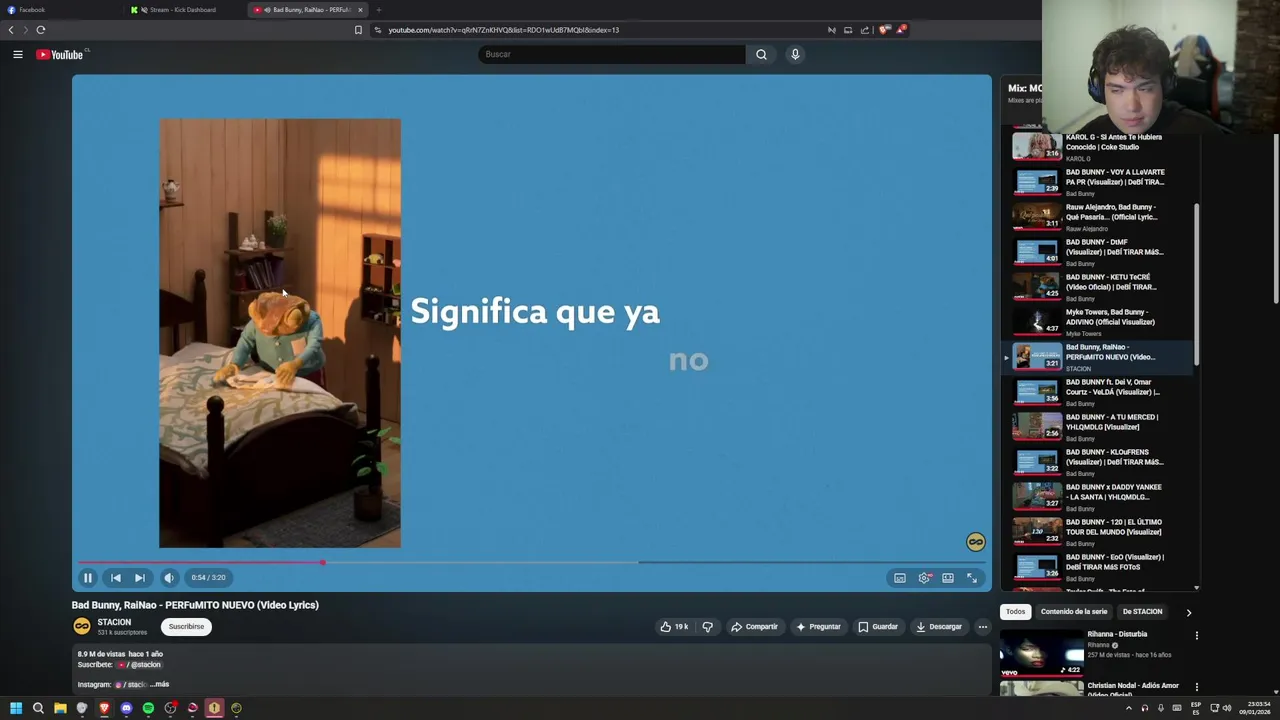
Task: Focus the Buscar search field
Action: pyautogui.click(x=611, y=55)
